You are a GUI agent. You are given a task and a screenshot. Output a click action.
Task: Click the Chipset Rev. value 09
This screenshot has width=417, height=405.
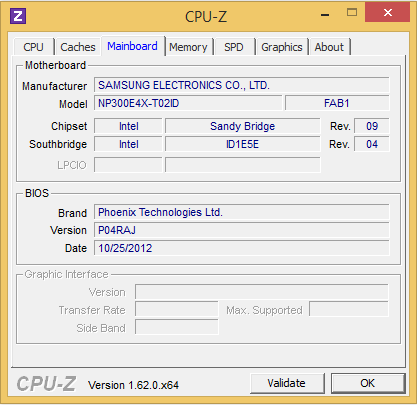pyautogui.click(x=372, y=126)
